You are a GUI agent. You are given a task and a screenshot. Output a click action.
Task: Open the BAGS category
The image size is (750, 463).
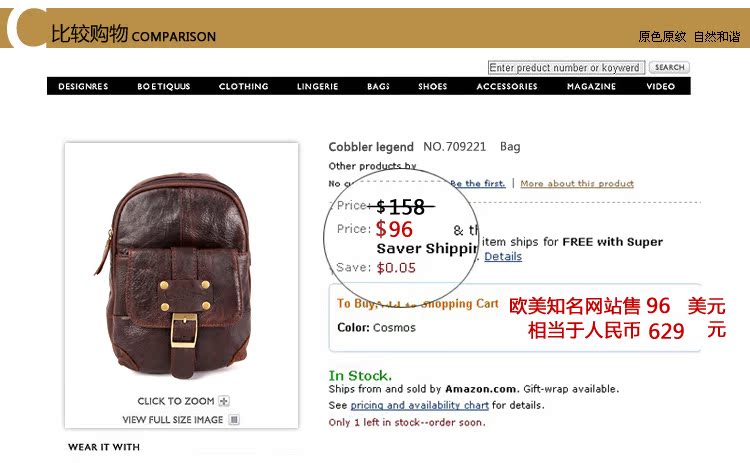pos(378,87)
